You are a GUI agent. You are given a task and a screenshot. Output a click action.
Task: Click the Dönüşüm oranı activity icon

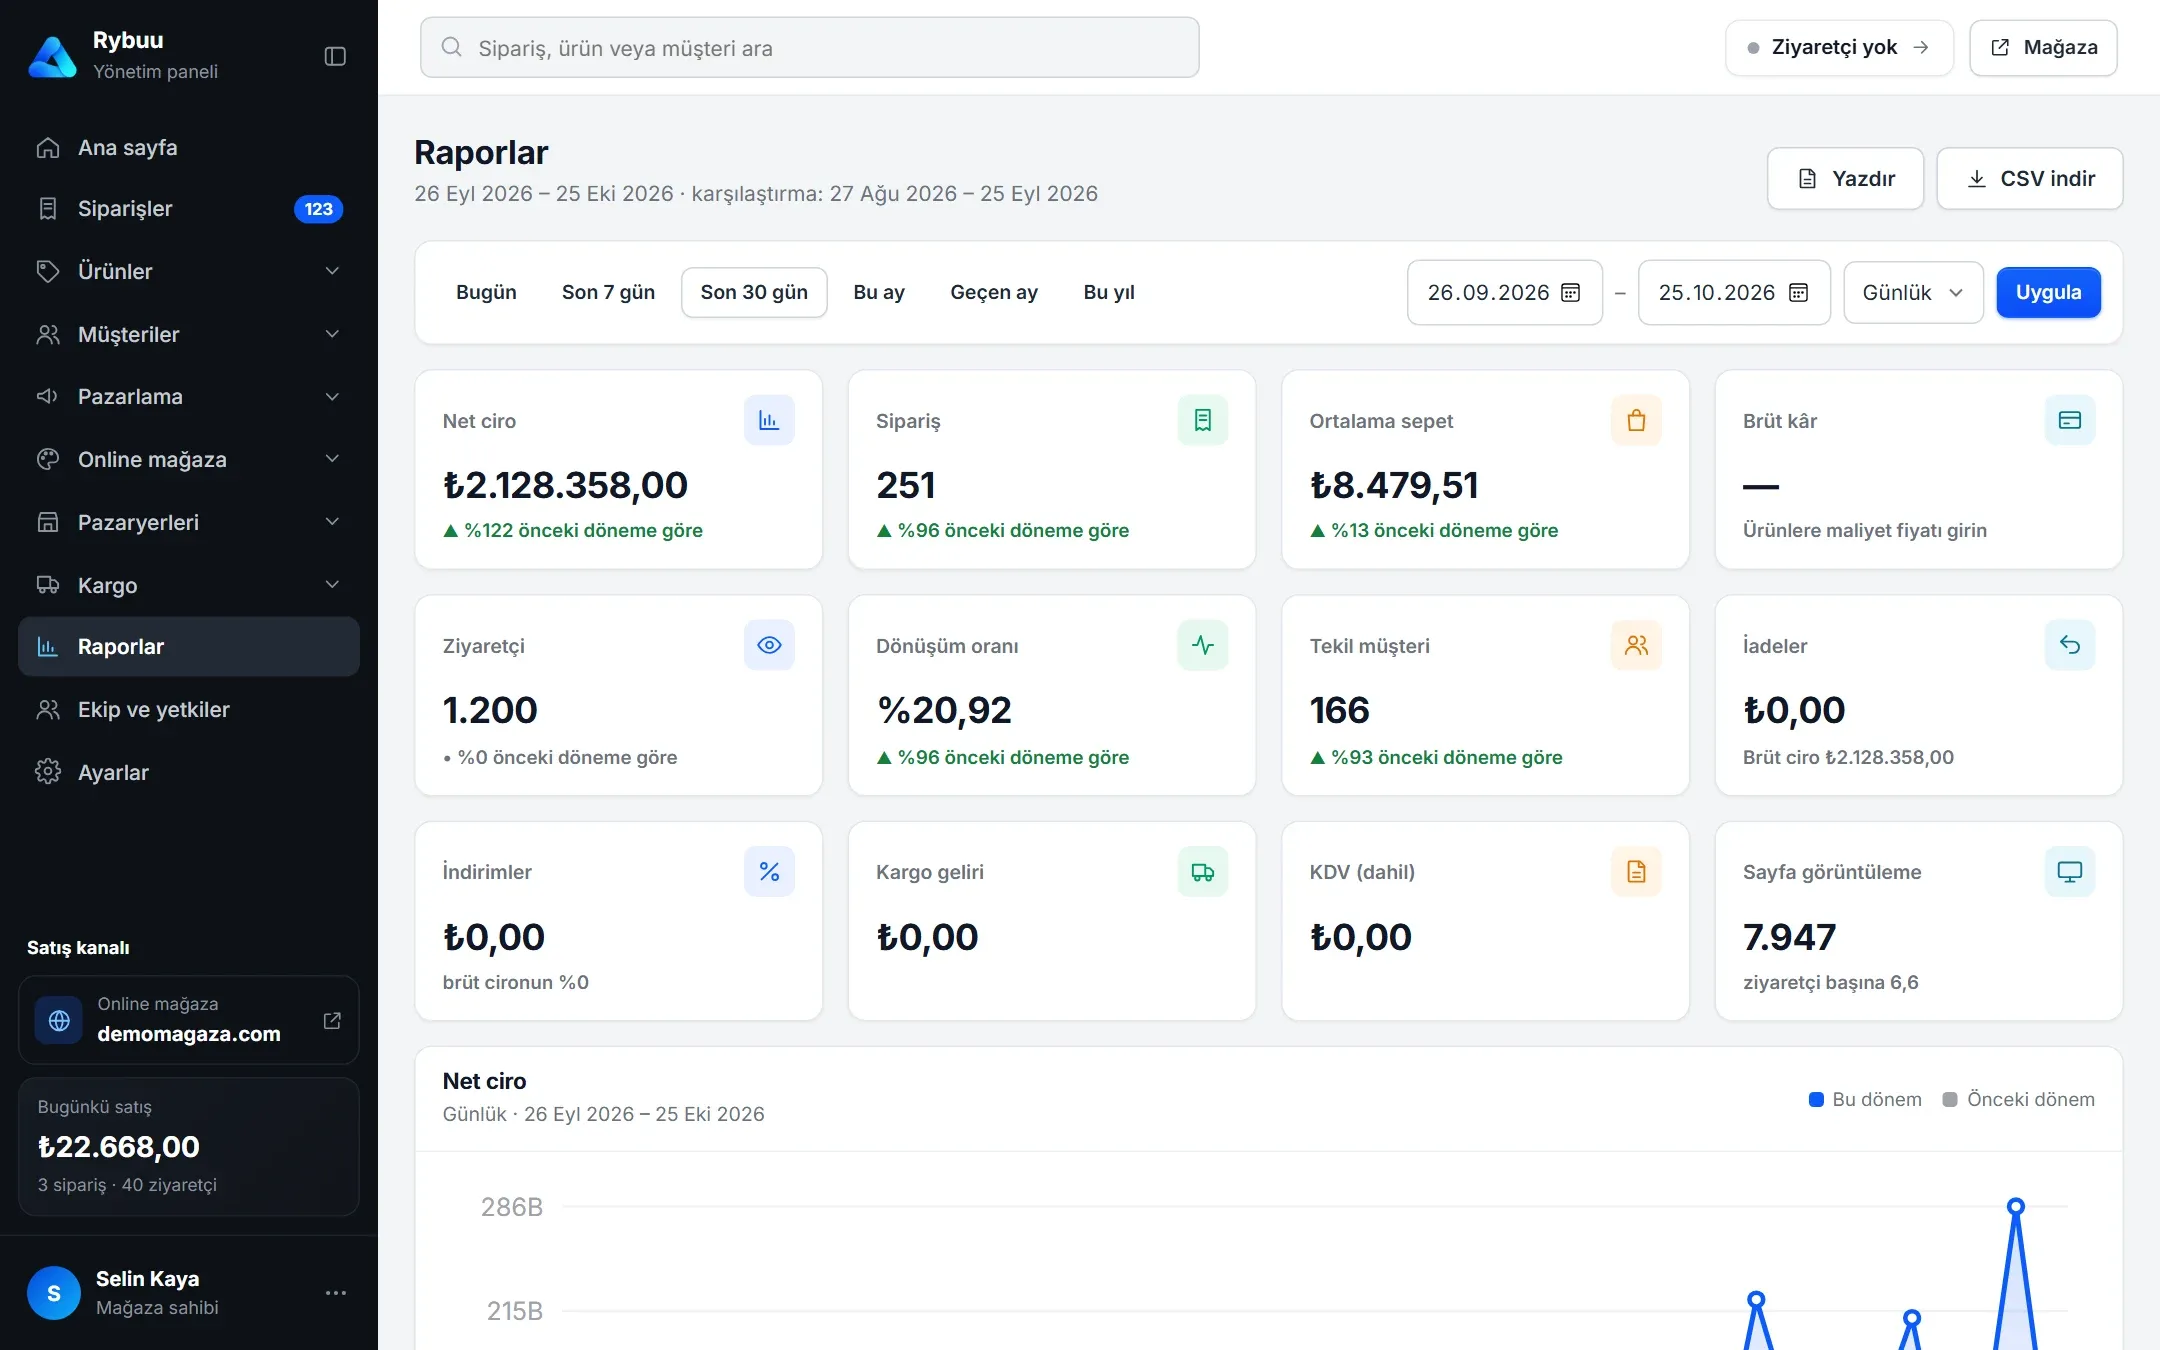click(x=1203, y=645)
